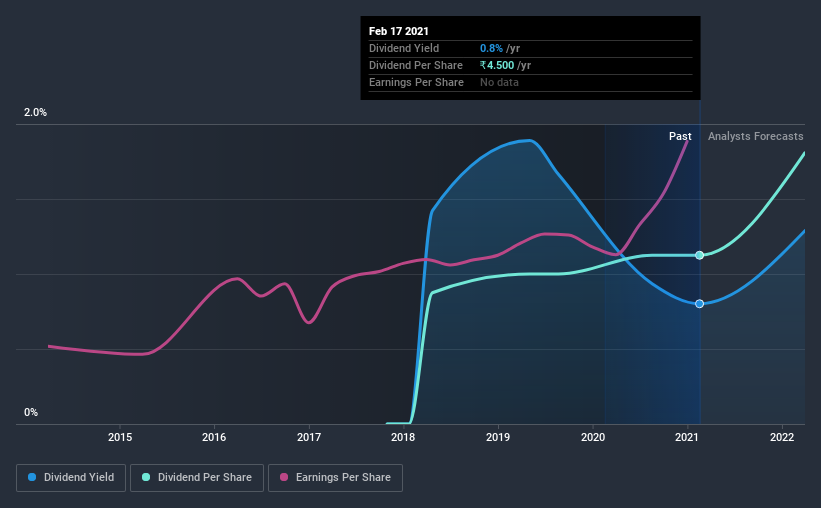Toggle the Dividend Per Share legend button
This screenshot has width=821, height=508.
tap(197, 478)
